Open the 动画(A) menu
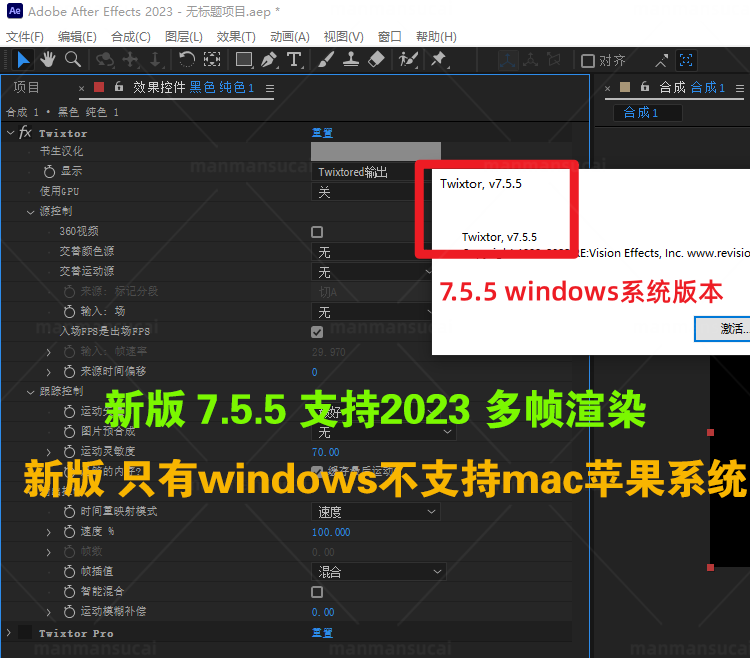Viewport: 750px width, 658px height. (289, 36)
